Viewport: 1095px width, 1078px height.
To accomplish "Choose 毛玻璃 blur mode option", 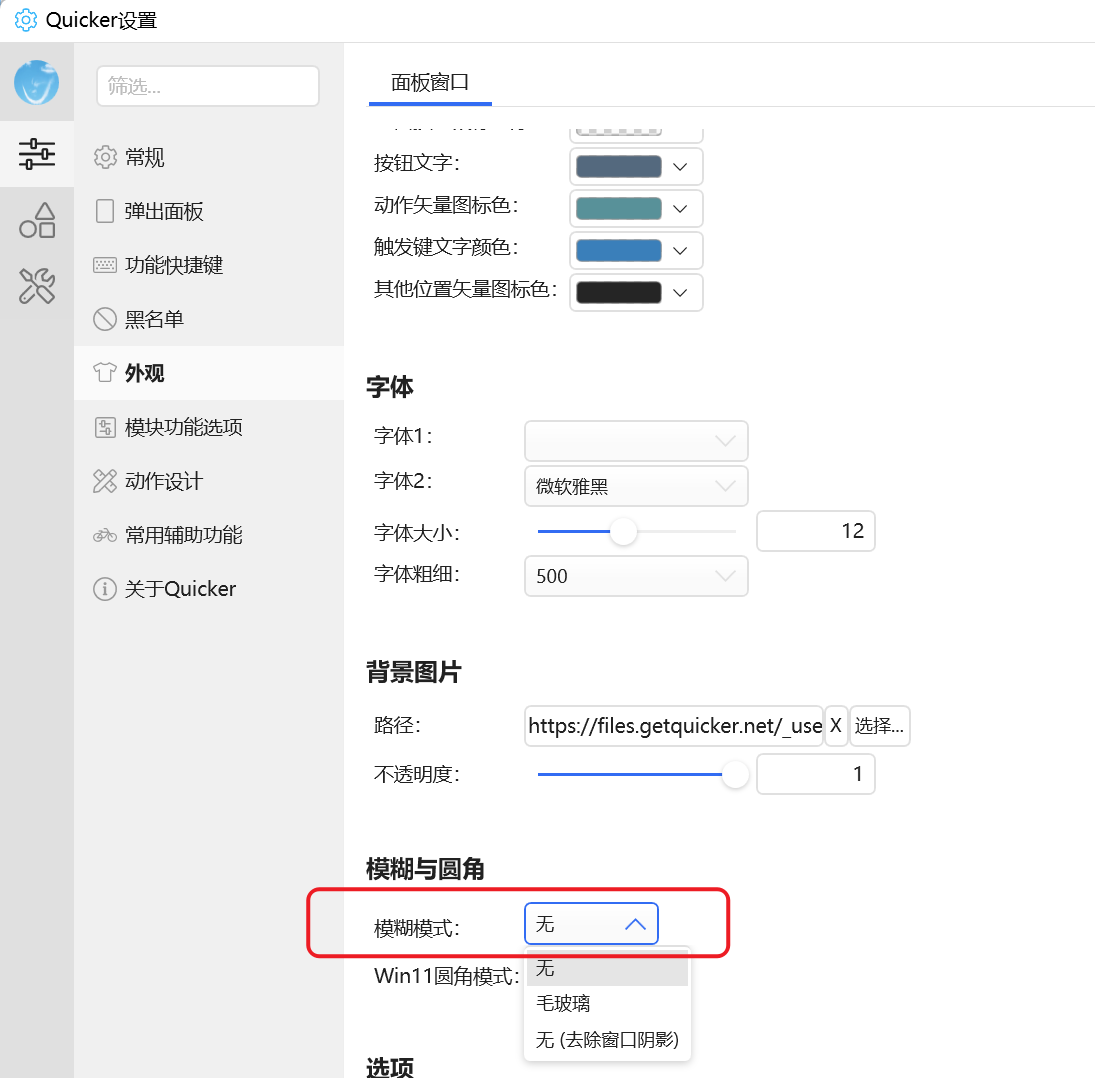I will coord(608,1004).
